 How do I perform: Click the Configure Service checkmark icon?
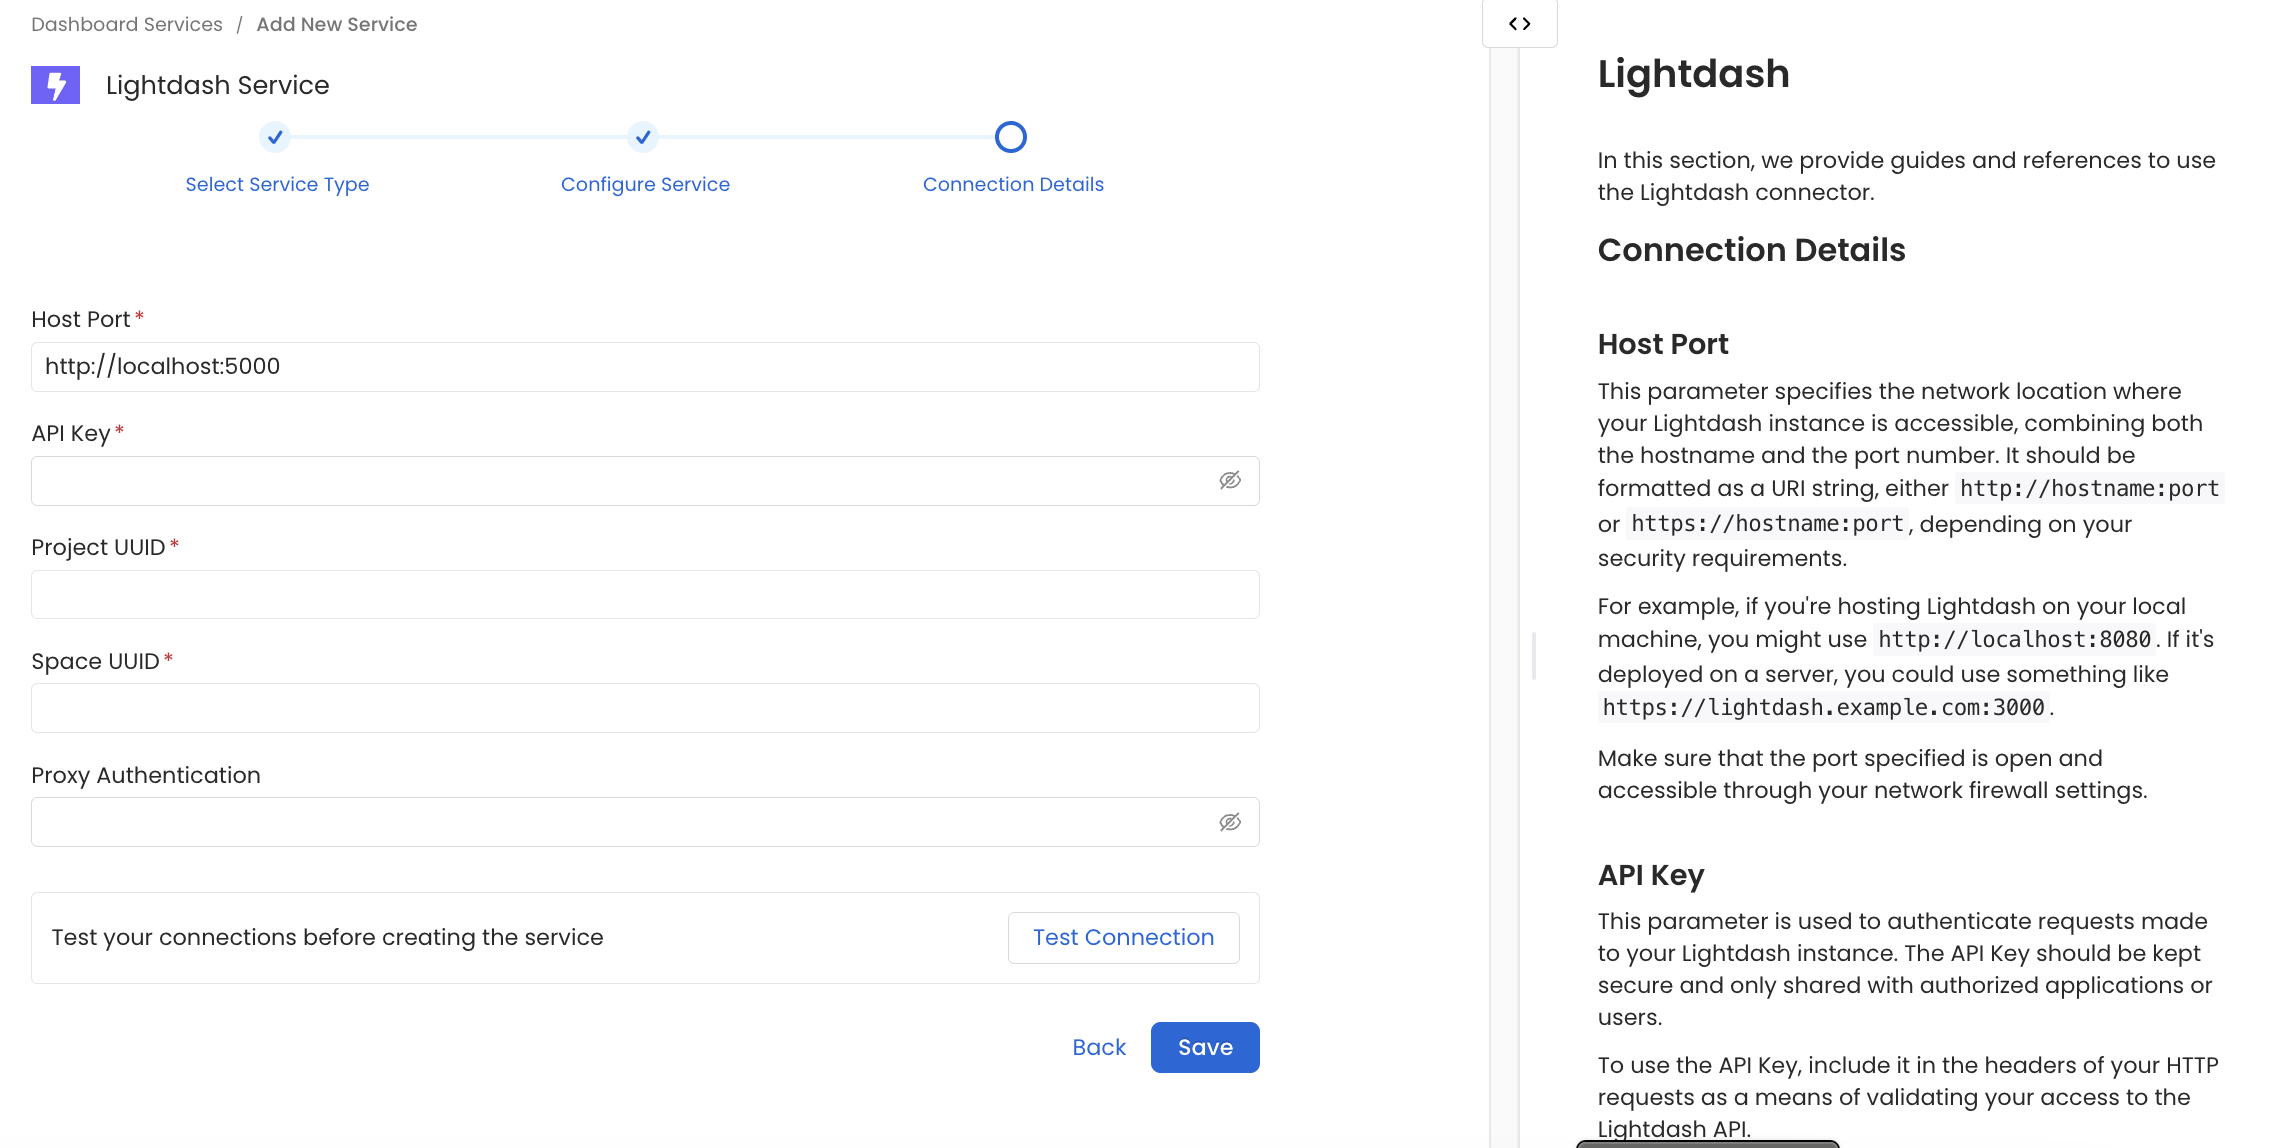point(643,137)
